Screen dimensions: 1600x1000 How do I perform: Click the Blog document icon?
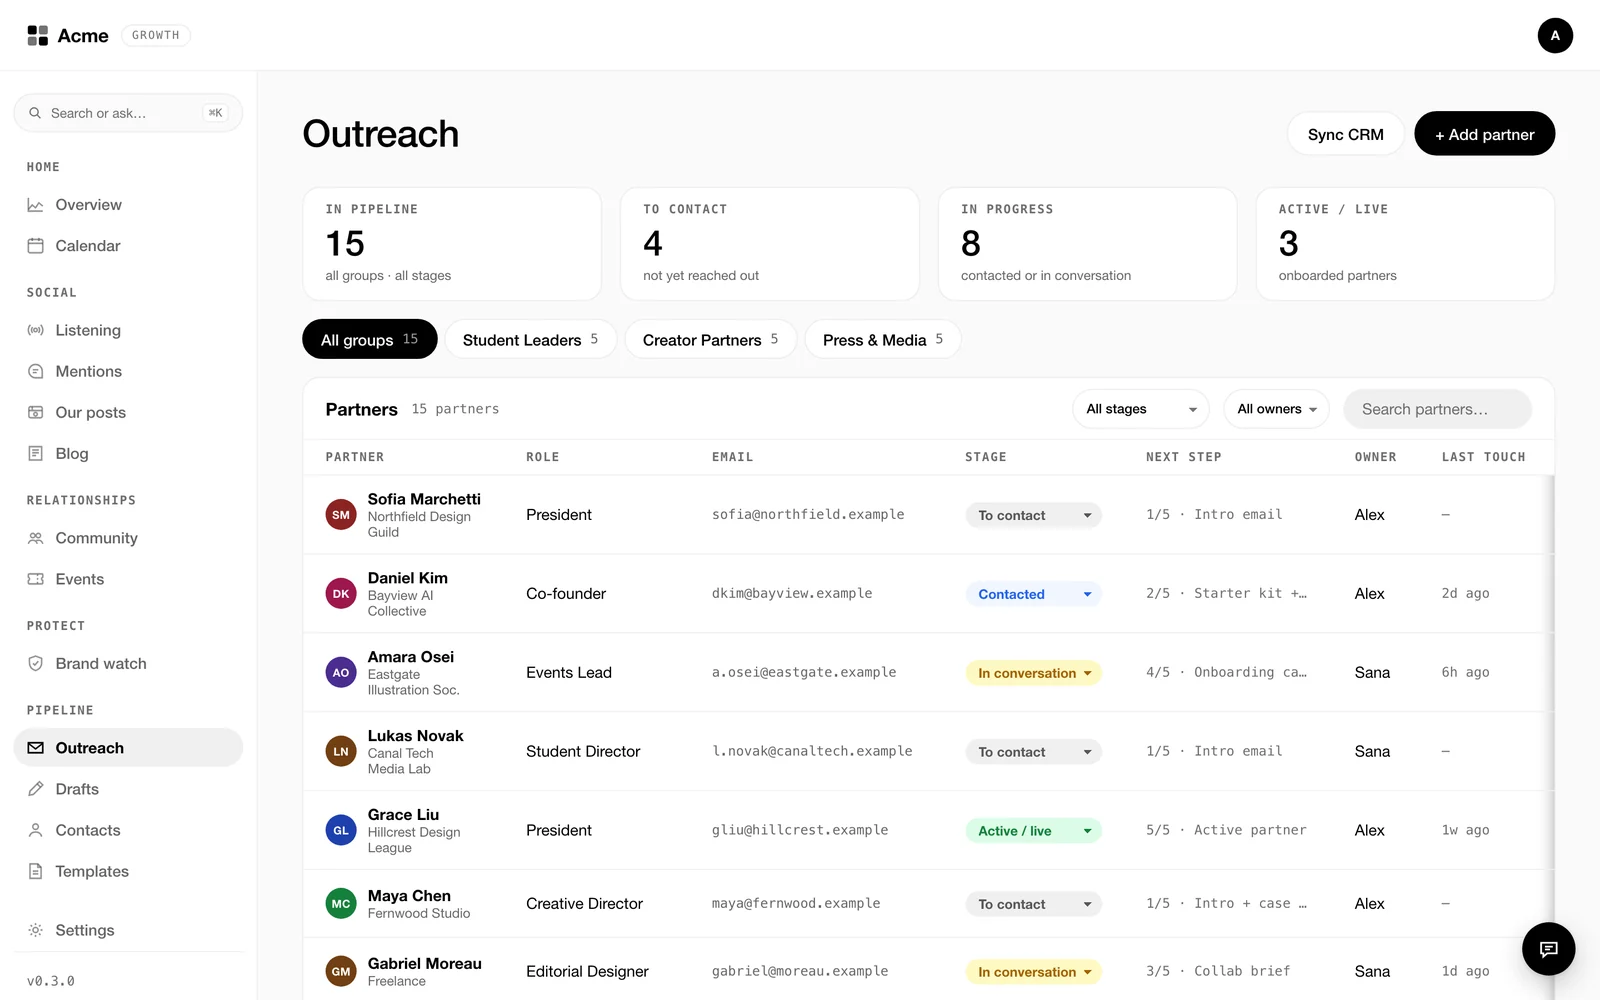coord(35,453)
